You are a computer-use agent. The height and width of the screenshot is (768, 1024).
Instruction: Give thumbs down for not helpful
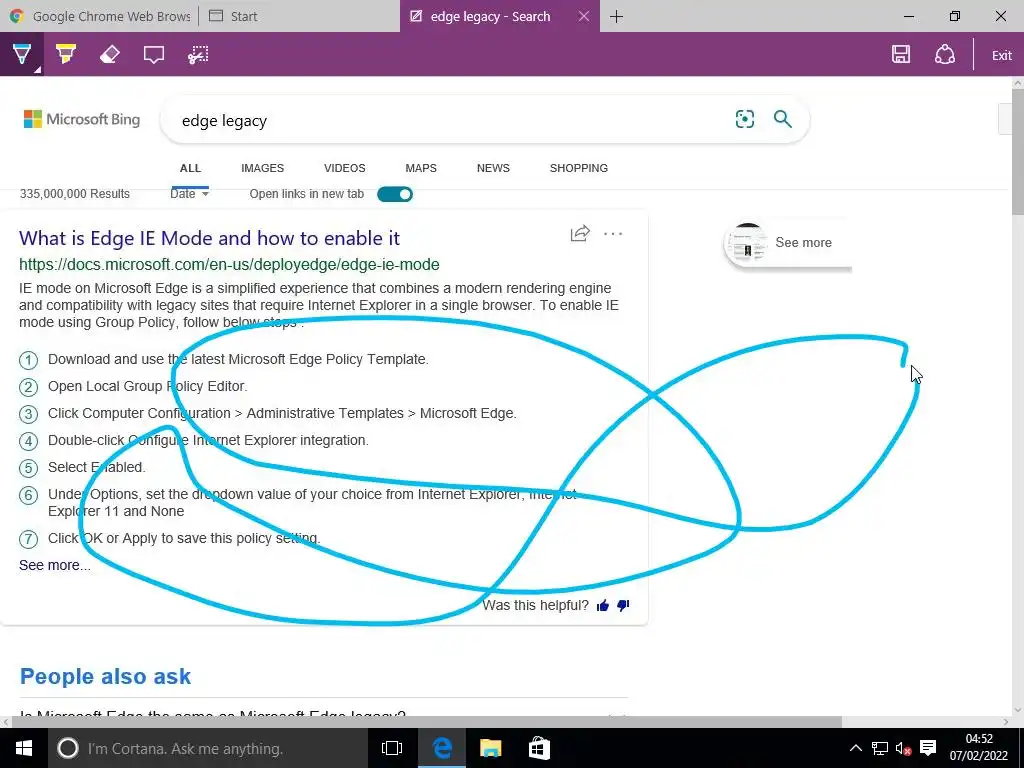click(x=623, y=606)
